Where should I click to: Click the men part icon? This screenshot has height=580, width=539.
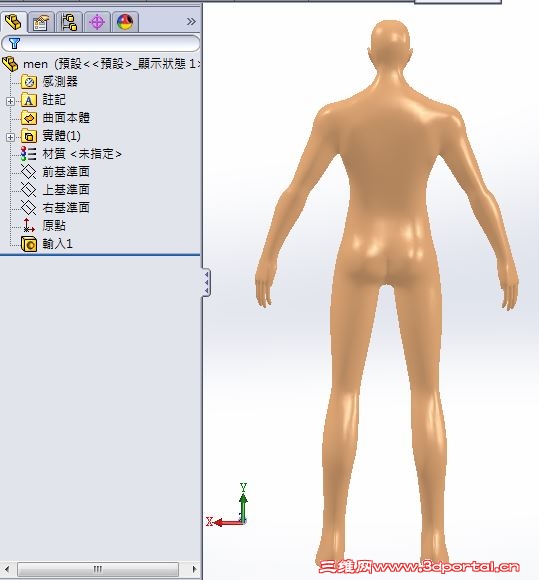[x=10, y=64]
